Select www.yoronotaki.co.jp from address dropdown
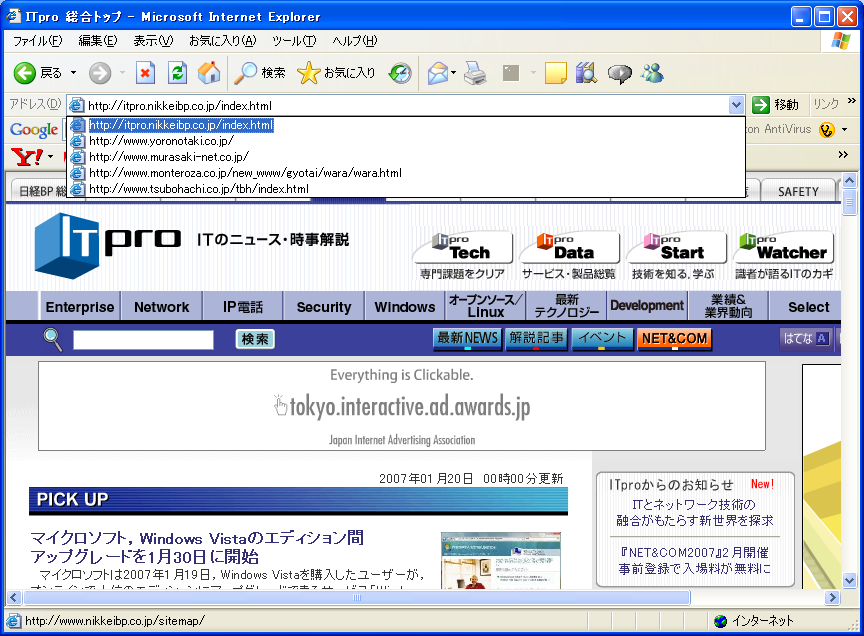The height and width of the screenshot is (636, 864). tap(160, 141)
